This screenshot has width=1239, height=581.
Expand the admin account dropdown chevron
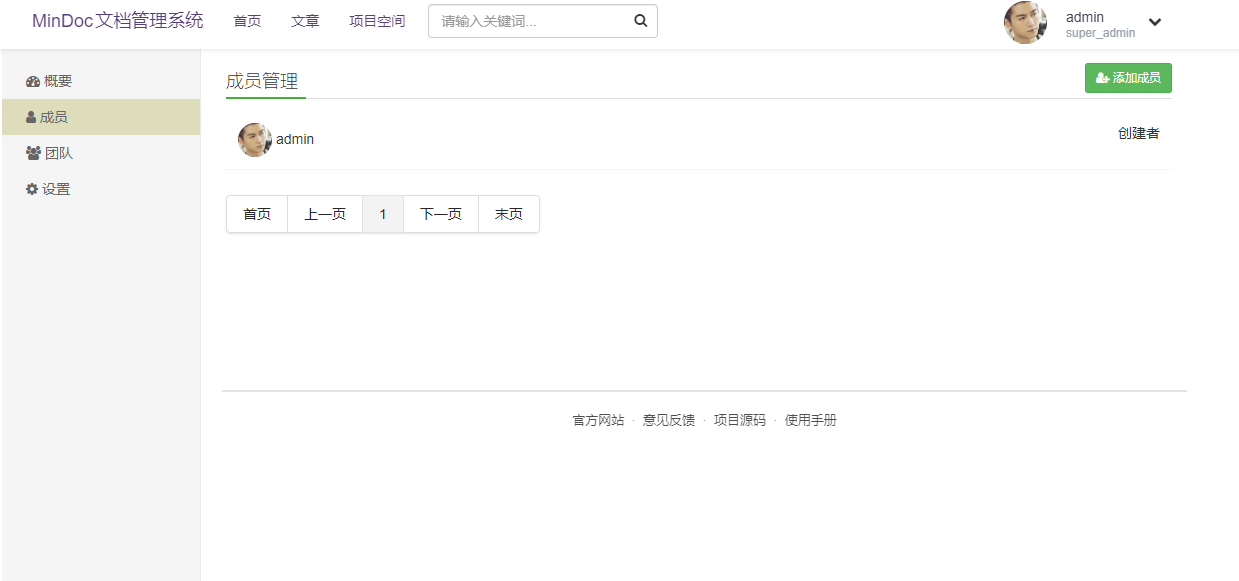(1155, 22)
